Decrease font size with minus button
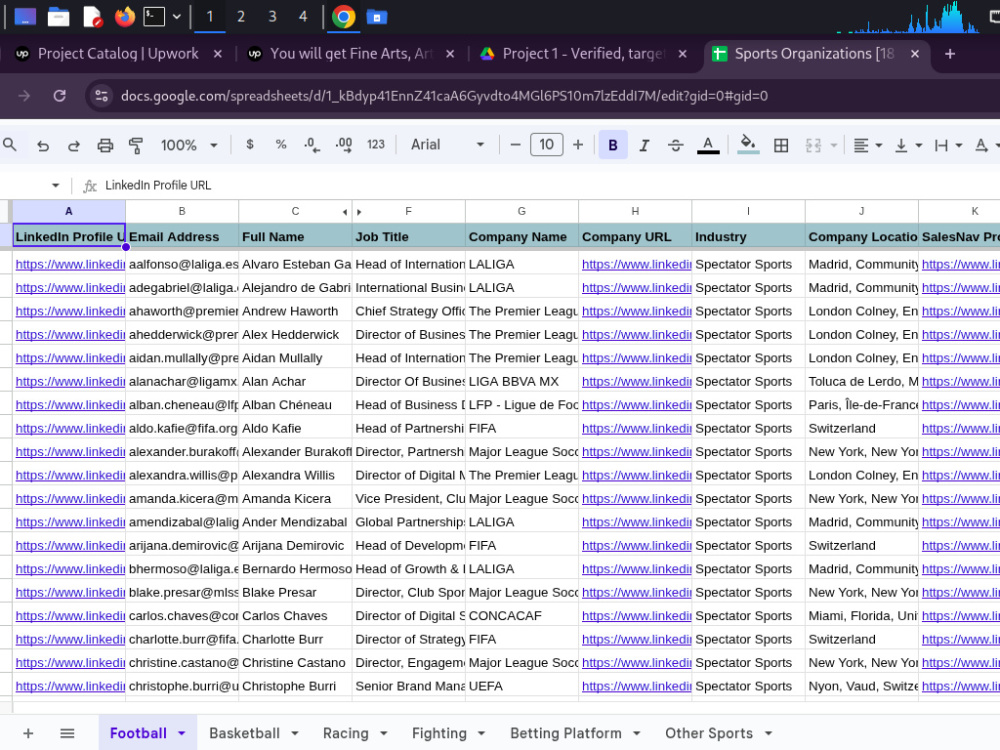Screen dimensions: 1000x750 pos(515,145)
